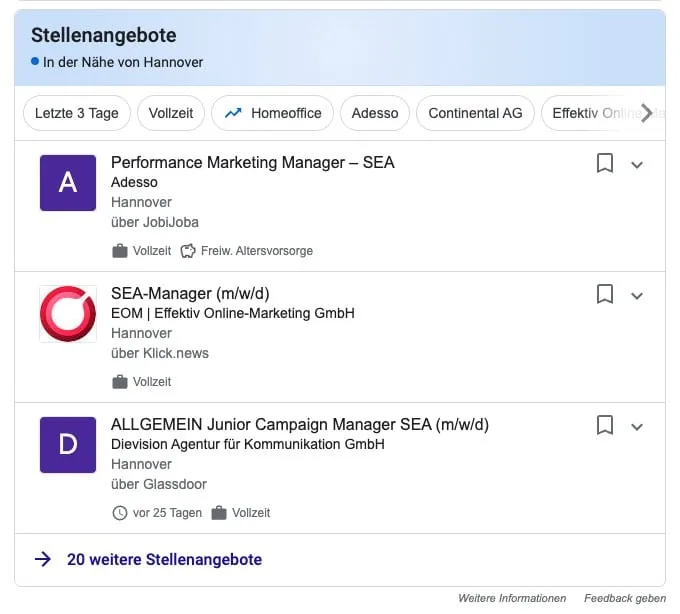Click the Adesso purple A logo
This screenshot has height=614, width=680.
point(68,183)
